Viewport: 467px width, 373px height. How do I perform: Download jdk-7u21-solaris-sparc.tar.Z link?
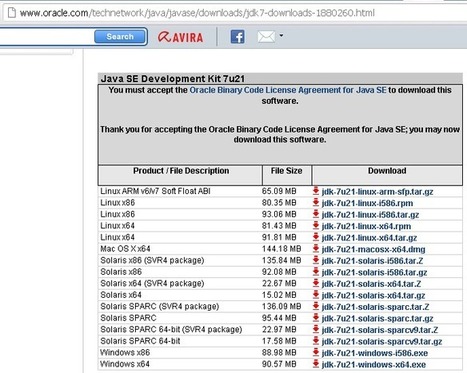[x=375, y=307]
